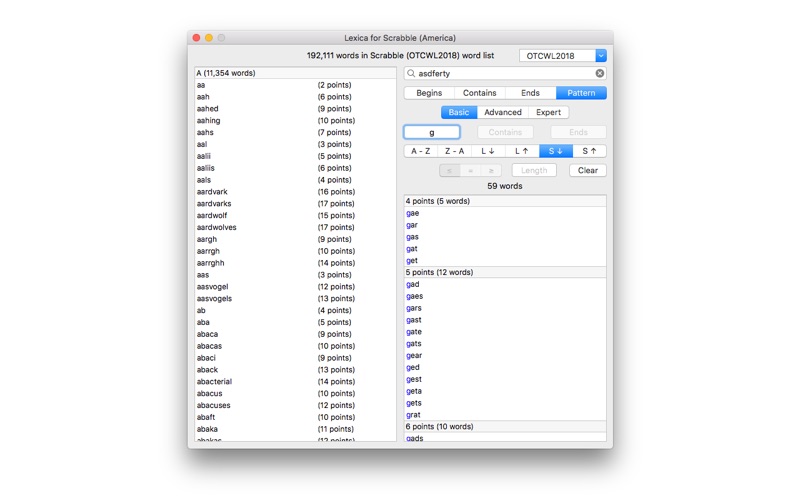Click the Clear button

pyautogui.click(x=588, y=170)
